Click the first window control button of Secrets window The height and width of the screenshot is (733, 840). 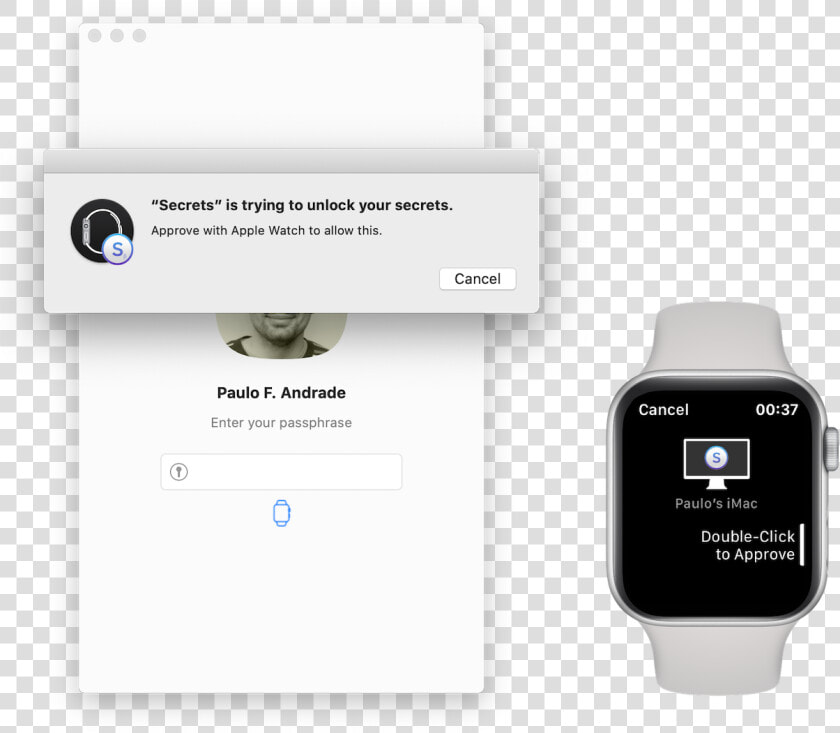point(95,35)
